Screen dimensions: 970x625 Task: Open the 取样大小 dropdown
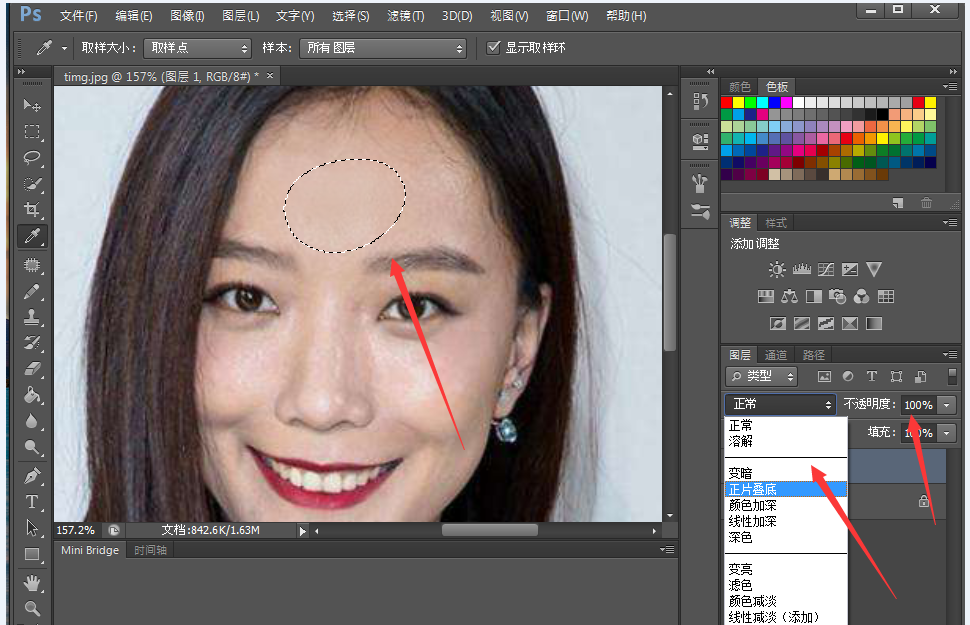[x=197, y=48]
